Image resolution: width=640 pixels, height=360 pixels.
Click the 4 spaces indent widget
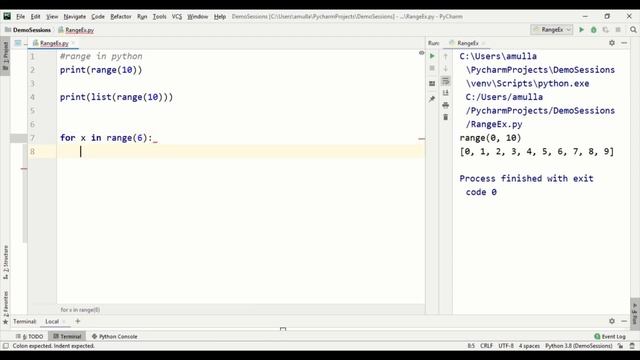529,346
